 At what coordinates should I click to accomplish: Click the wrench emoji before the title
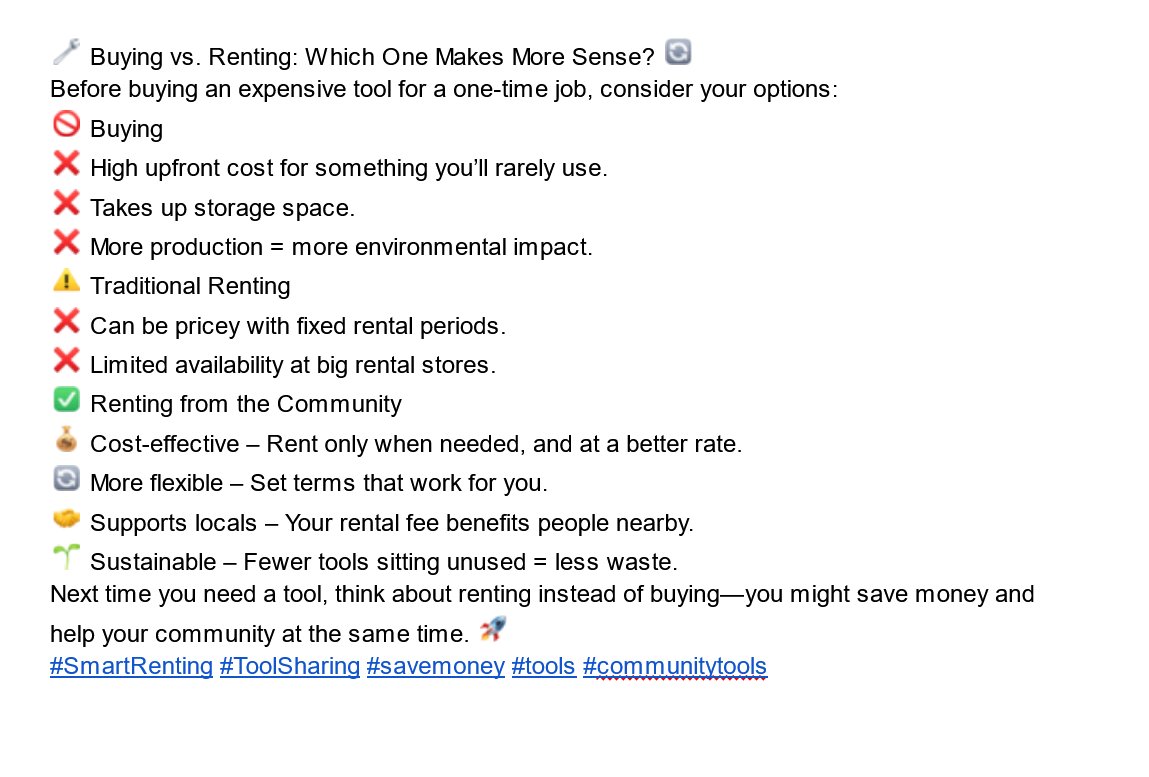click(66, 52)
